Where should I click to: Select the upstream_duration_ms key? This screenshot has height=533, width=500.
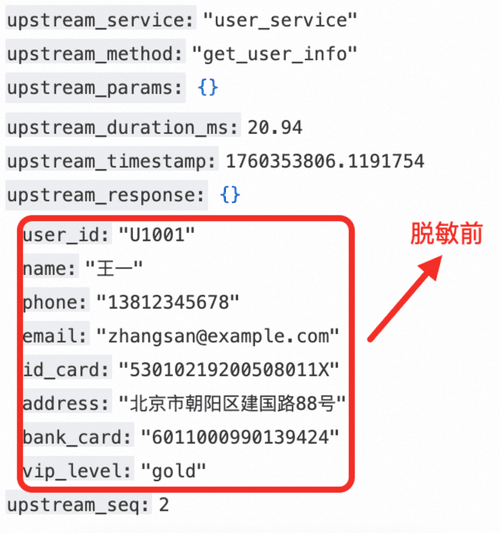click(123, 127)
